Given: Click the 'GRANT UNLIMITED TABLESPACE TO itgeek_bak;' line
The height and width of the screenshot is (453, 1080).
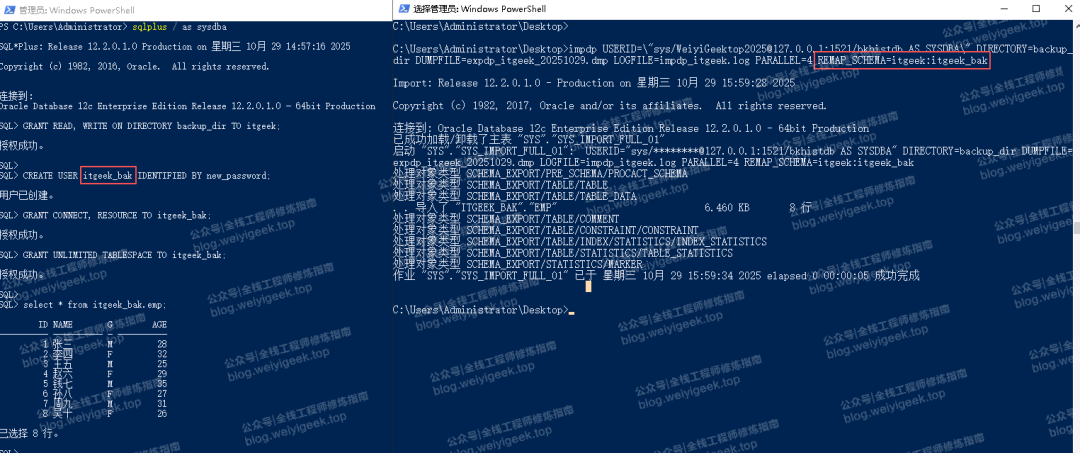Looking at the screenshot, I should (125, 255).
